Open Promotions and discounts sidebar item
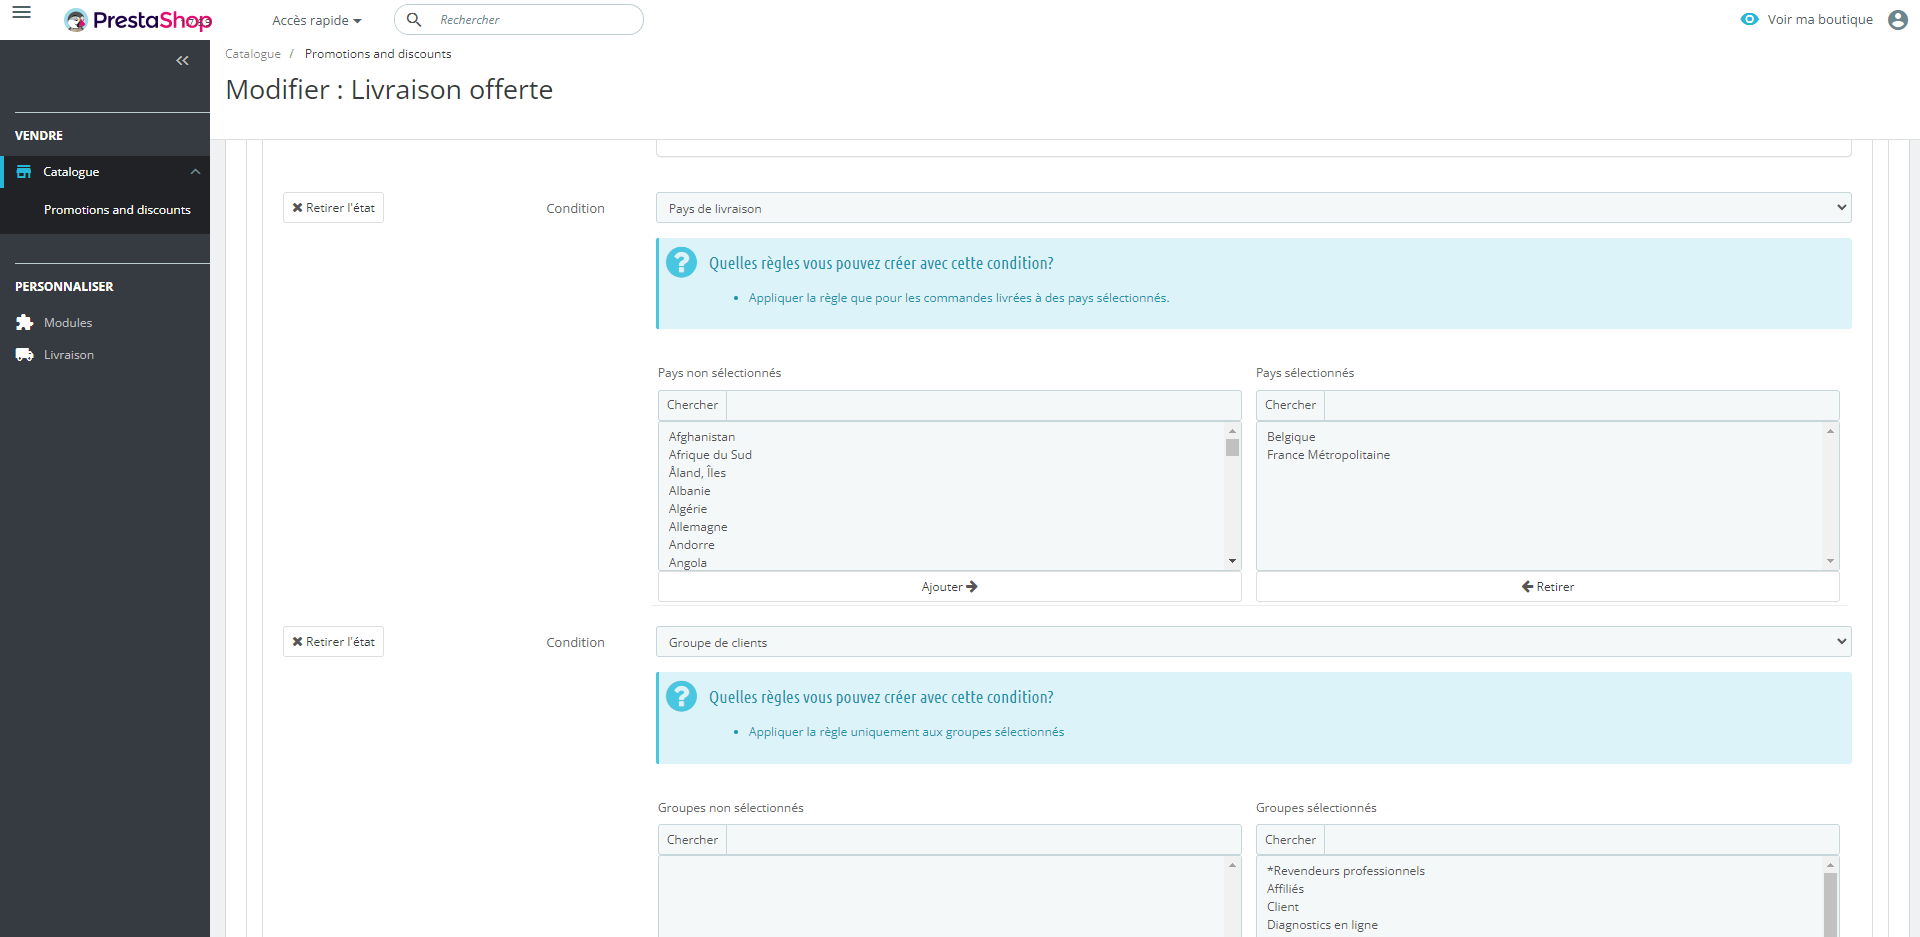Viewport: 1920px width, 937px height. pyautogui.click(x=117, y=210)
